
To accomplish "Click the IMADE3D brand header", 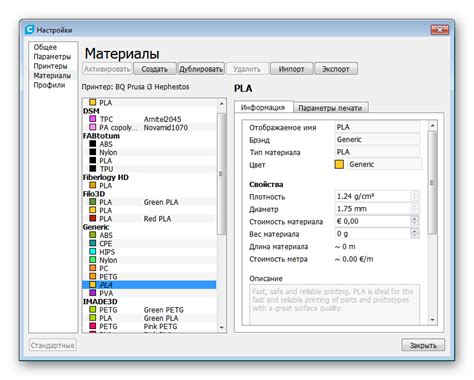I will click(100, 301).
